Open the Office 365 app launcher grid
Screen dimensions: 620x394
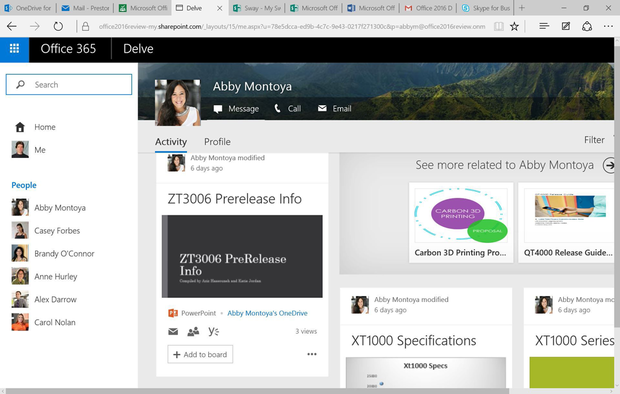tap(14, 49)
